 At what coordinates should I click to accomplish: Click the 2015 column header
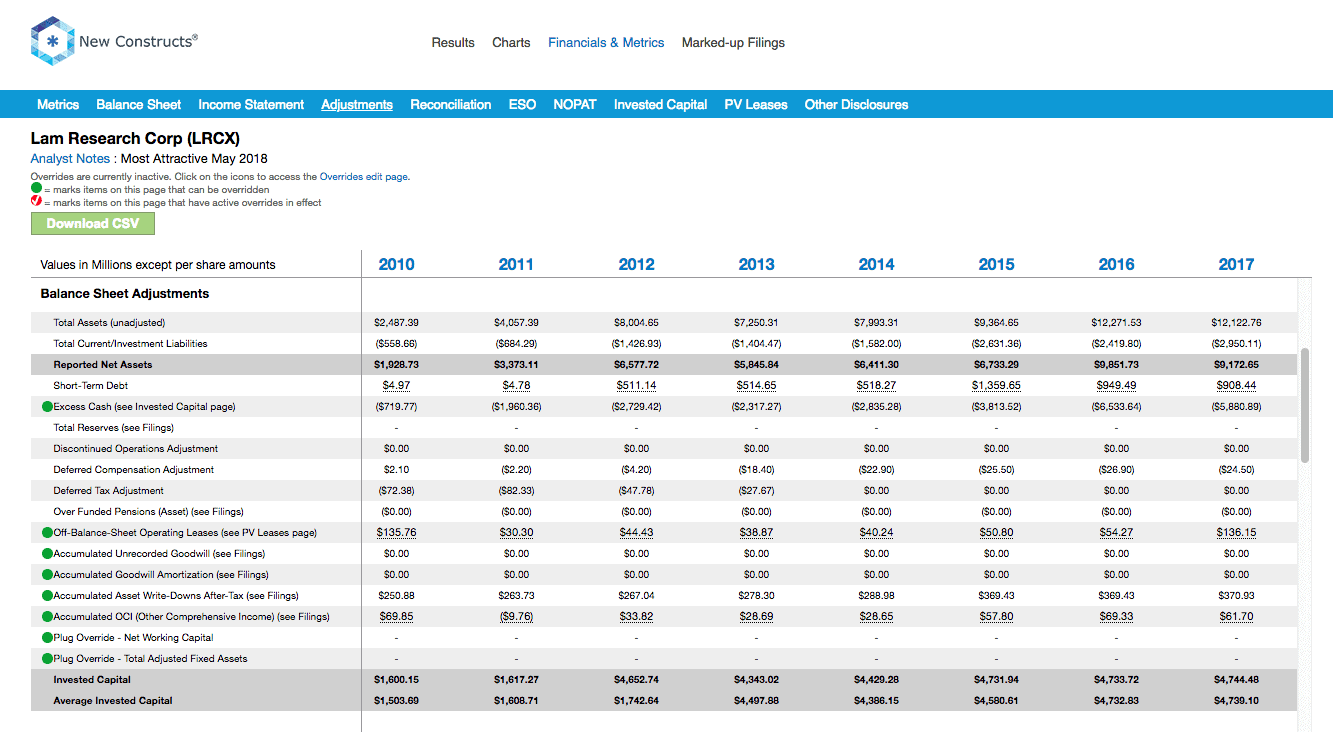click(996, 264)
